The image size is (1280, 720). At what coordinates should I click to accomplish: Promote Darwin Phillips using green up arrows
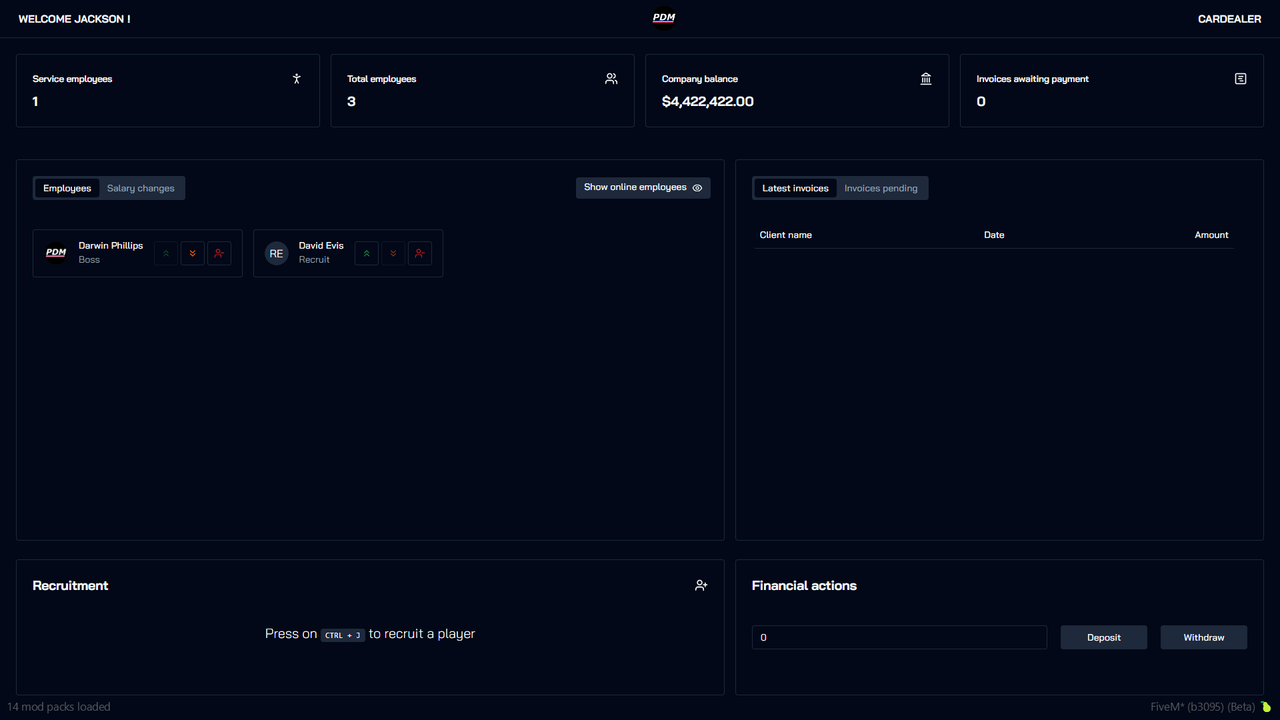click(x=165, y=253)
